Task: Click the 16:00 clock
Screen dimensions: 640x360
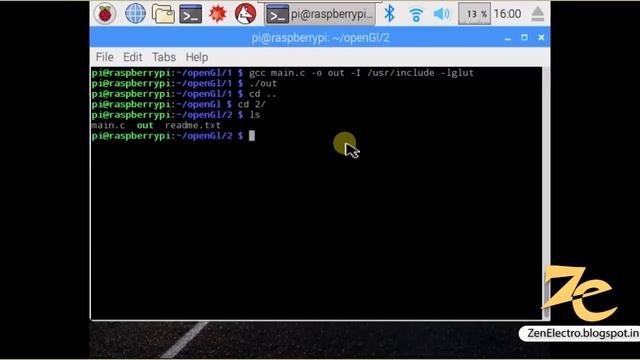Action: 507,14
